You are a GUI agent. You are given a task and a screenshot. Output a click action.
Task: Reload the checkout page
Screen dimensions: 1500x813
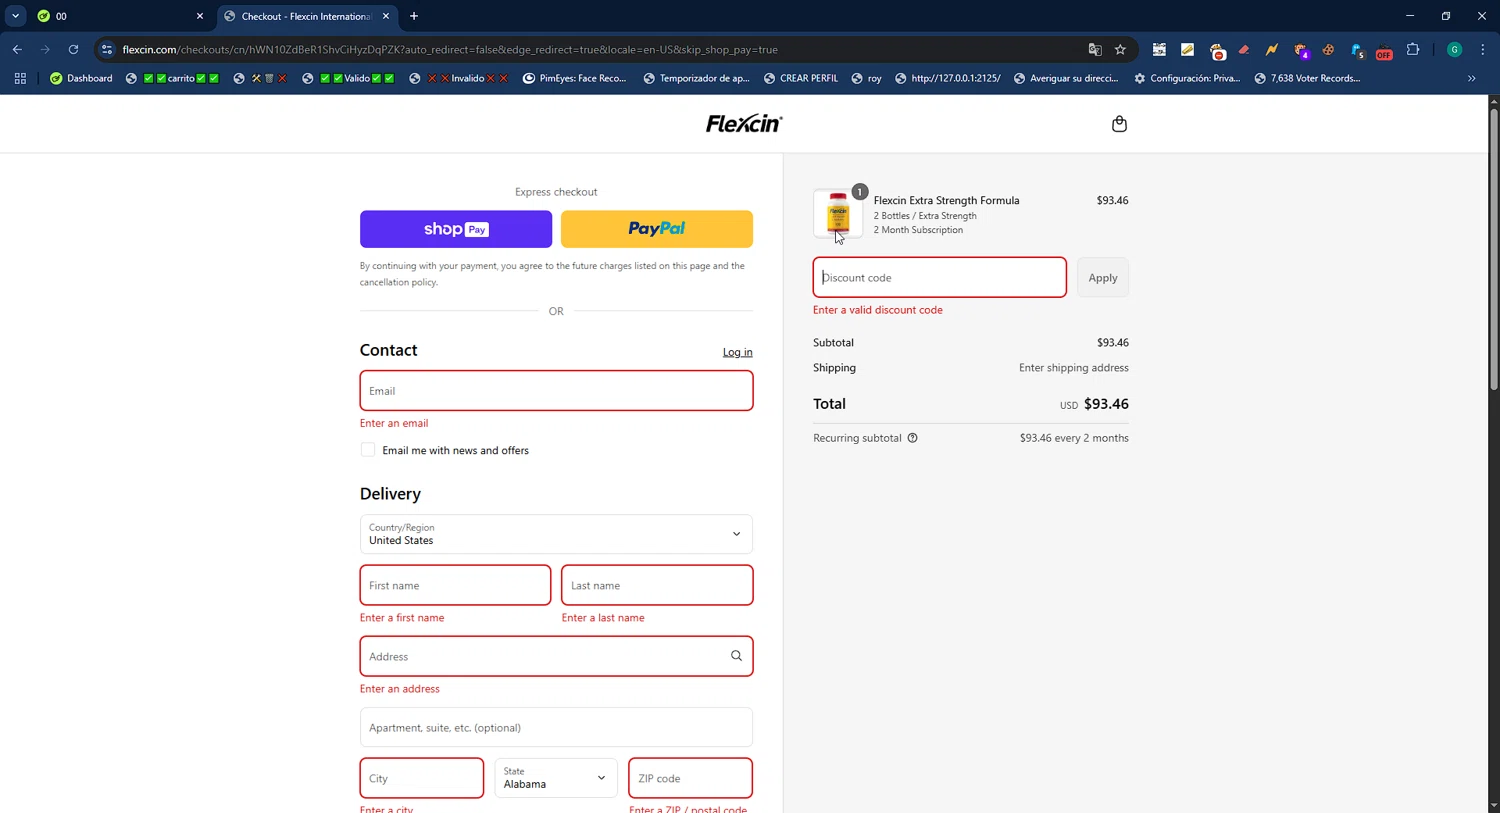point(73,49)
